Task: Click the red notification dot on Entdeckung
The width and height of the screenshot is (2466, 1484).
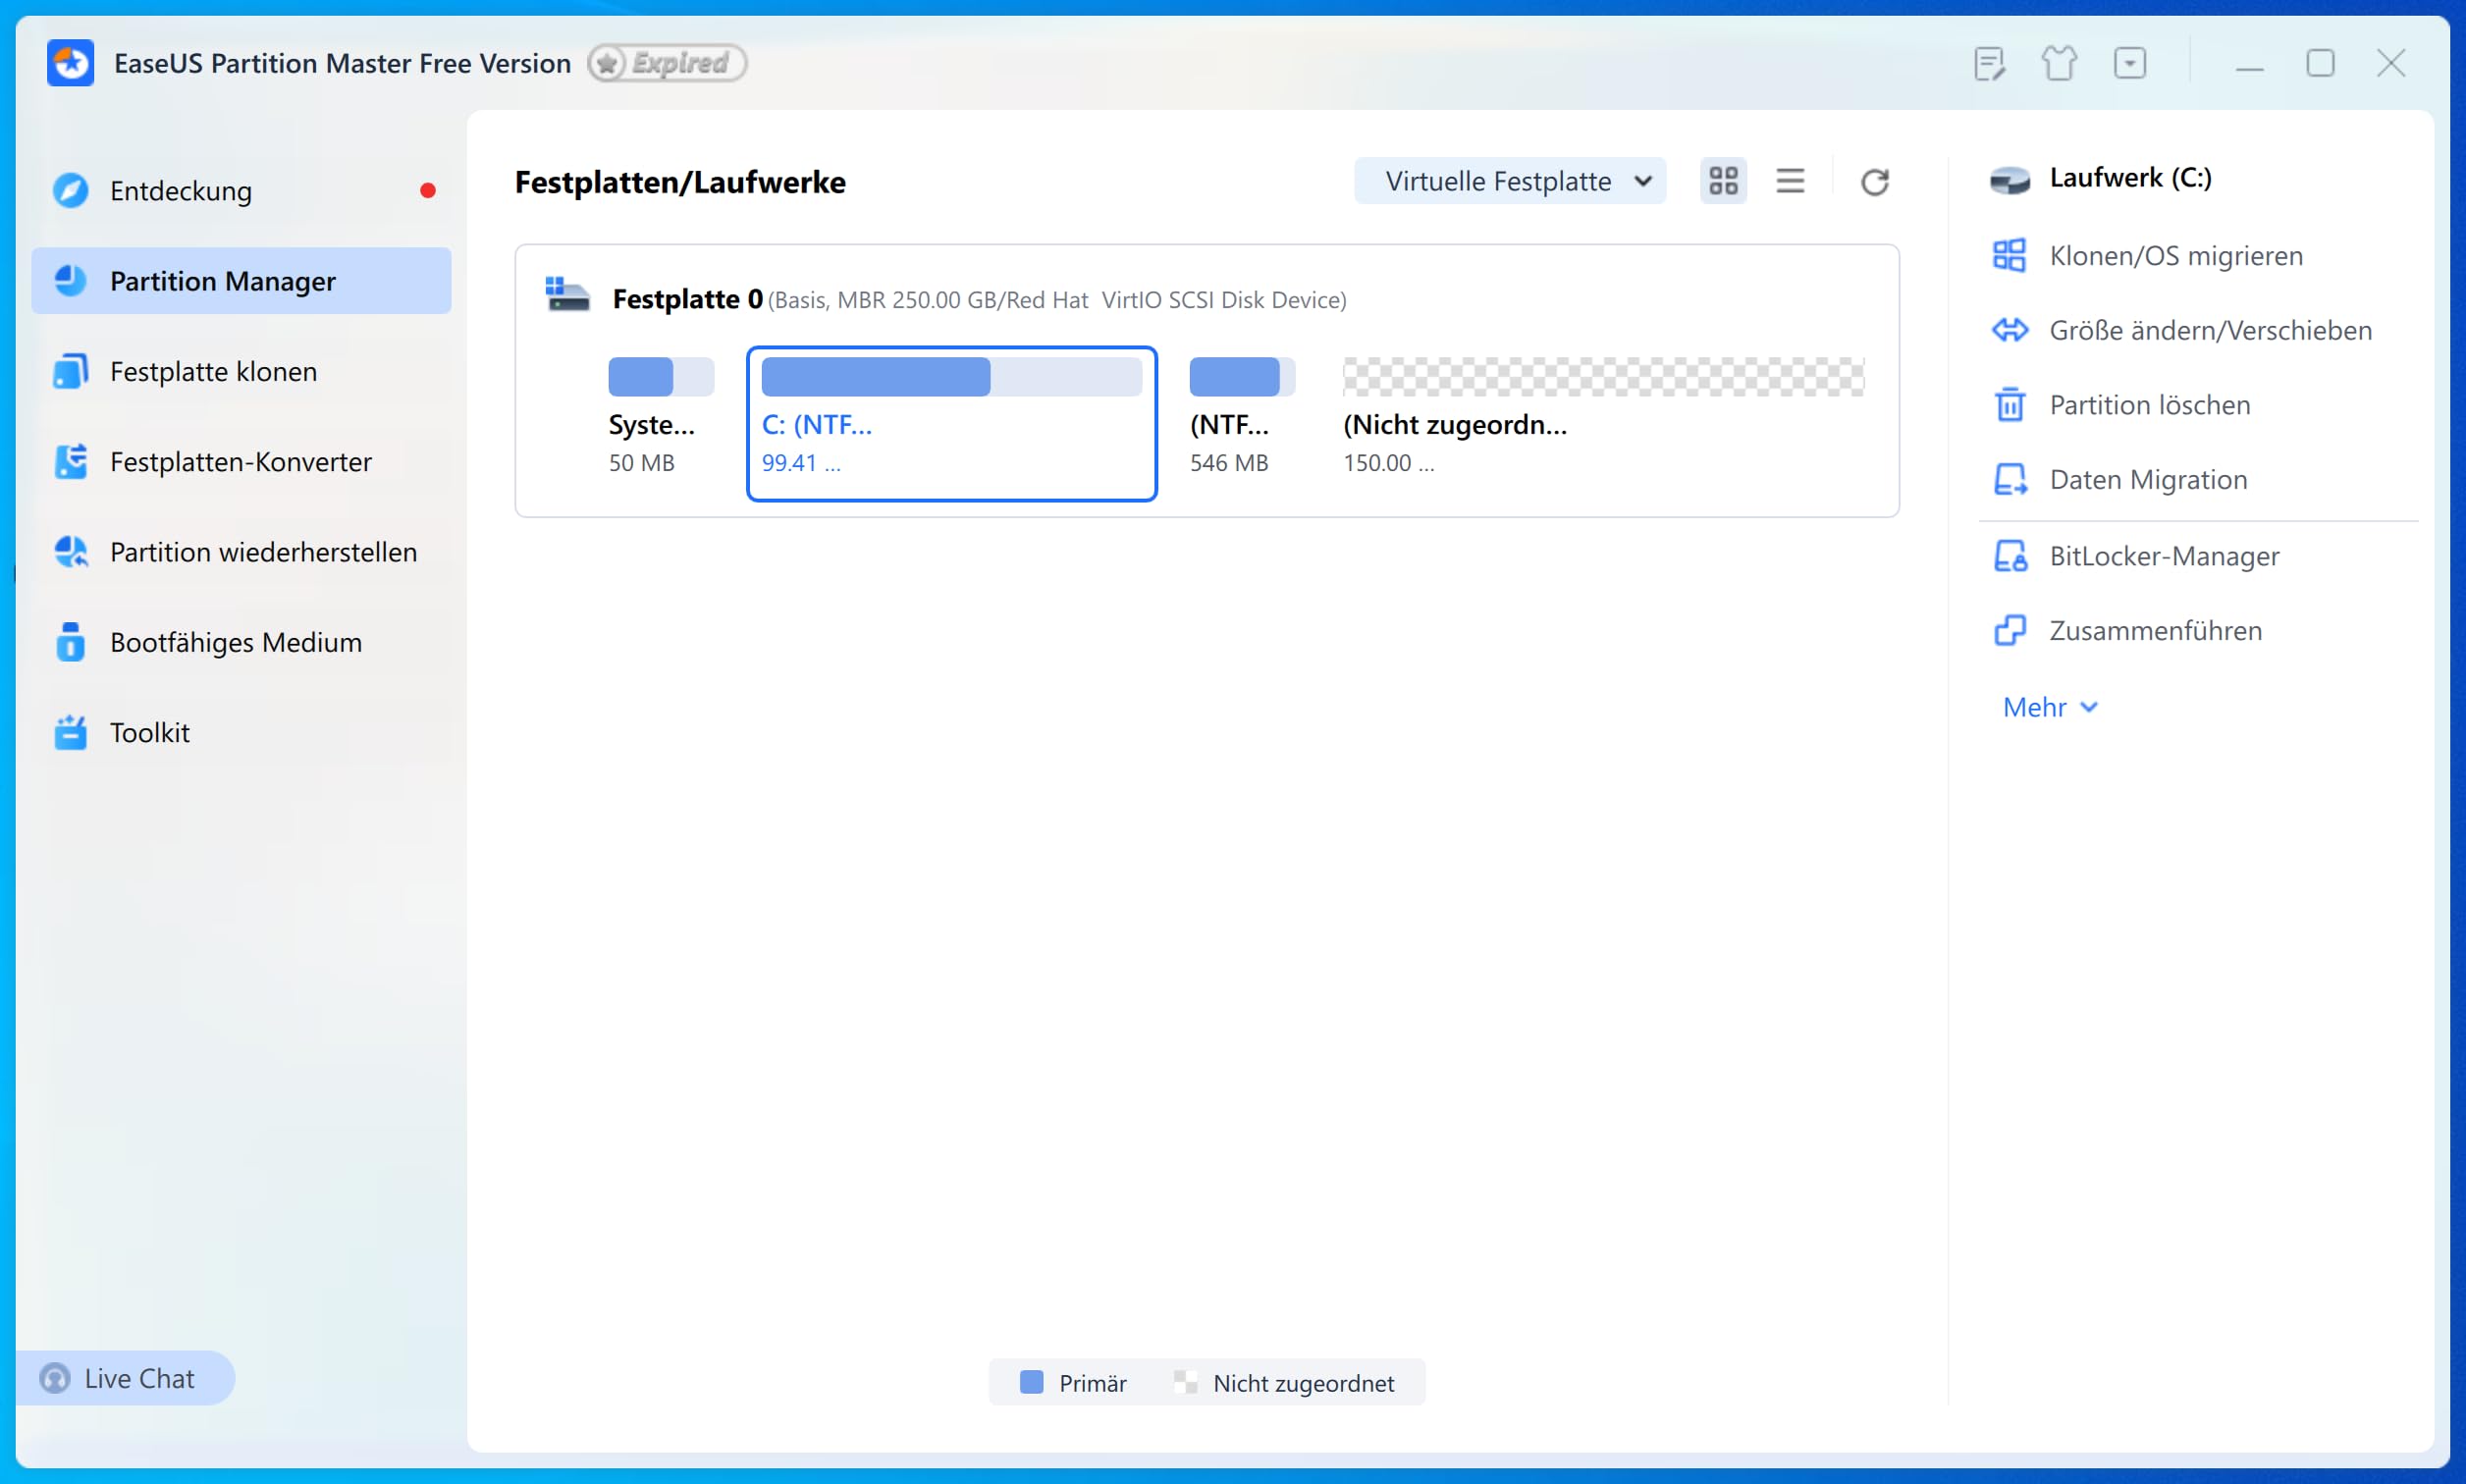Action: pyautogui.click(x=428, y=190)
